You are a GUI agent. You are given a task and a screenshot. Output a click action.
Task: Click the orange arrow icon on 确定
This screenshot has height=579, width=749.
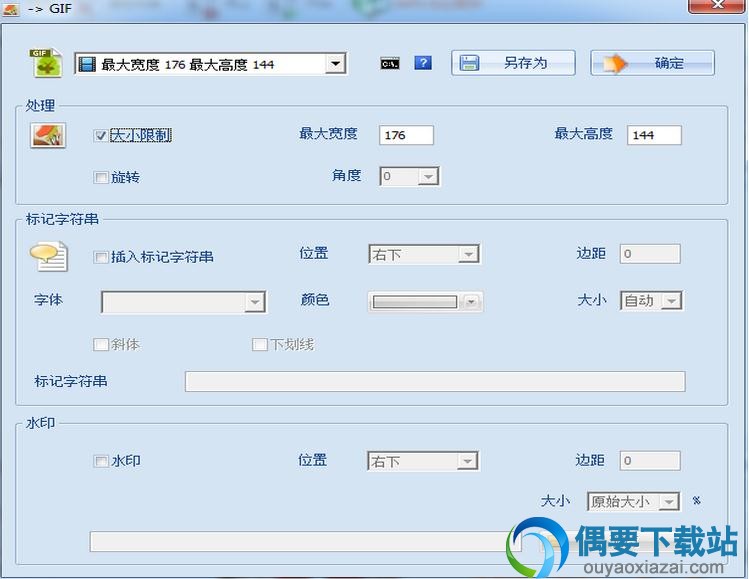[x=613, y=64]
